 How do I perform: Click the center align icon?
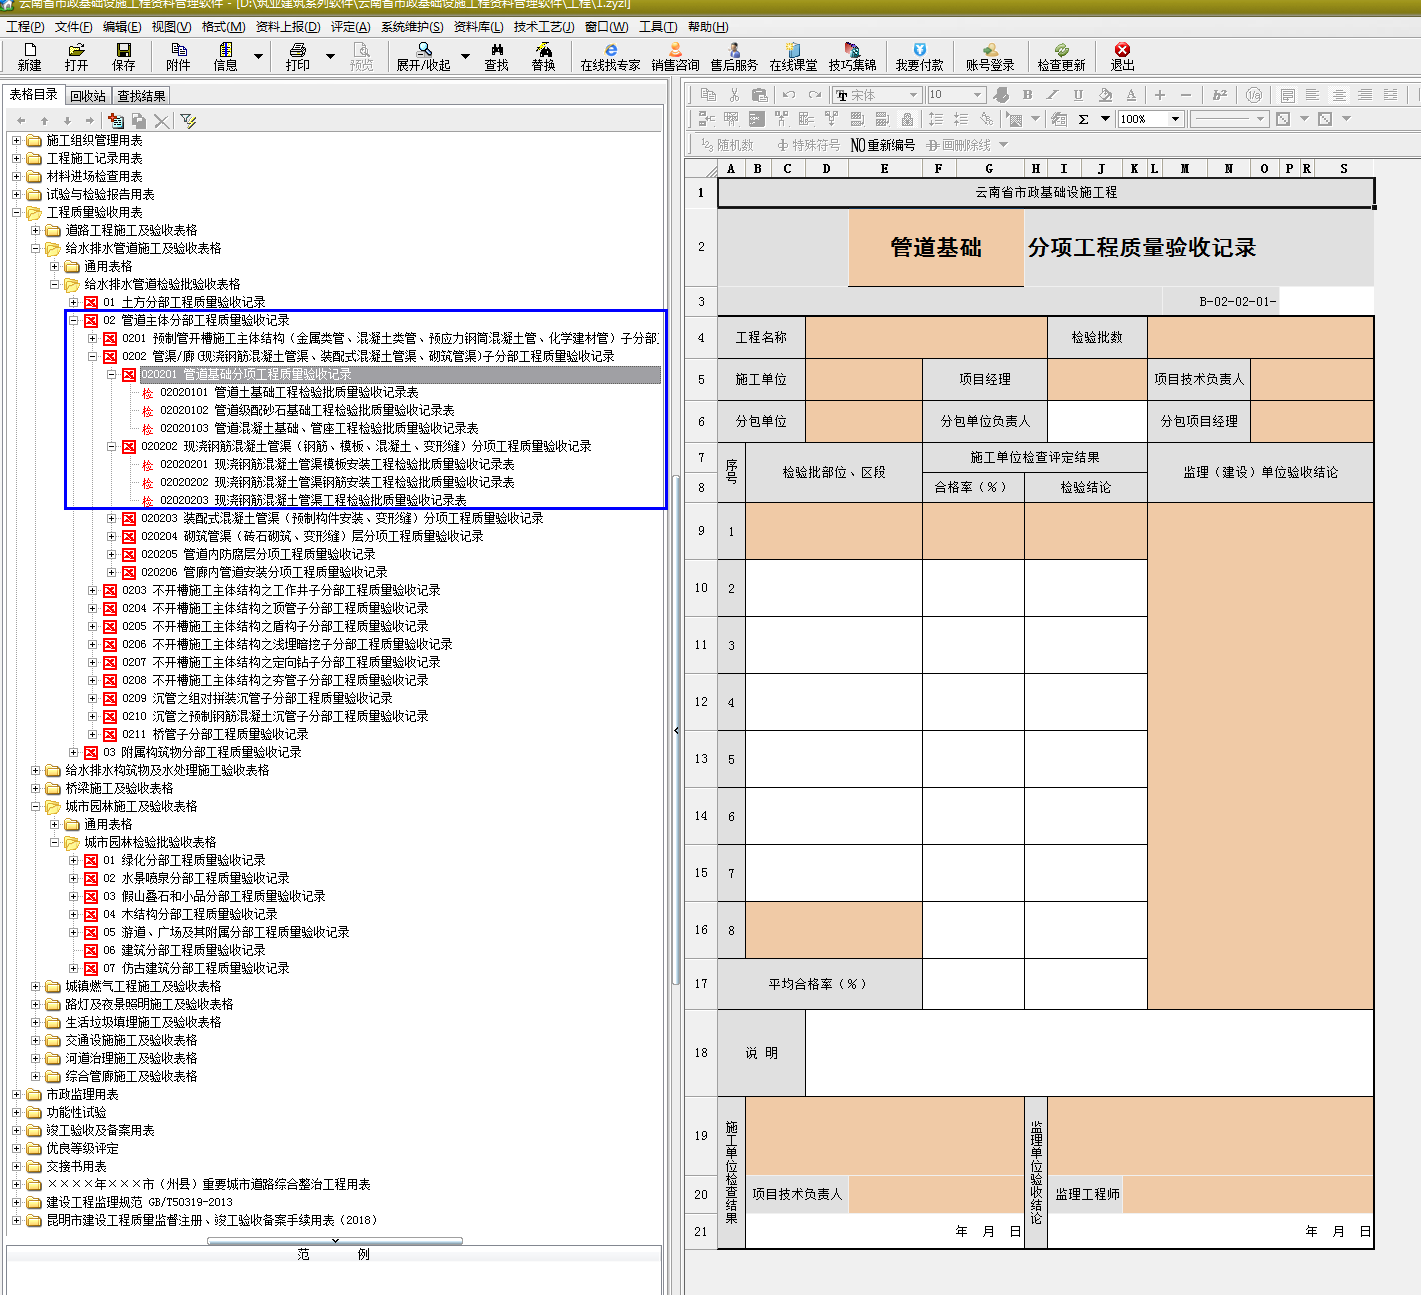1339,95
